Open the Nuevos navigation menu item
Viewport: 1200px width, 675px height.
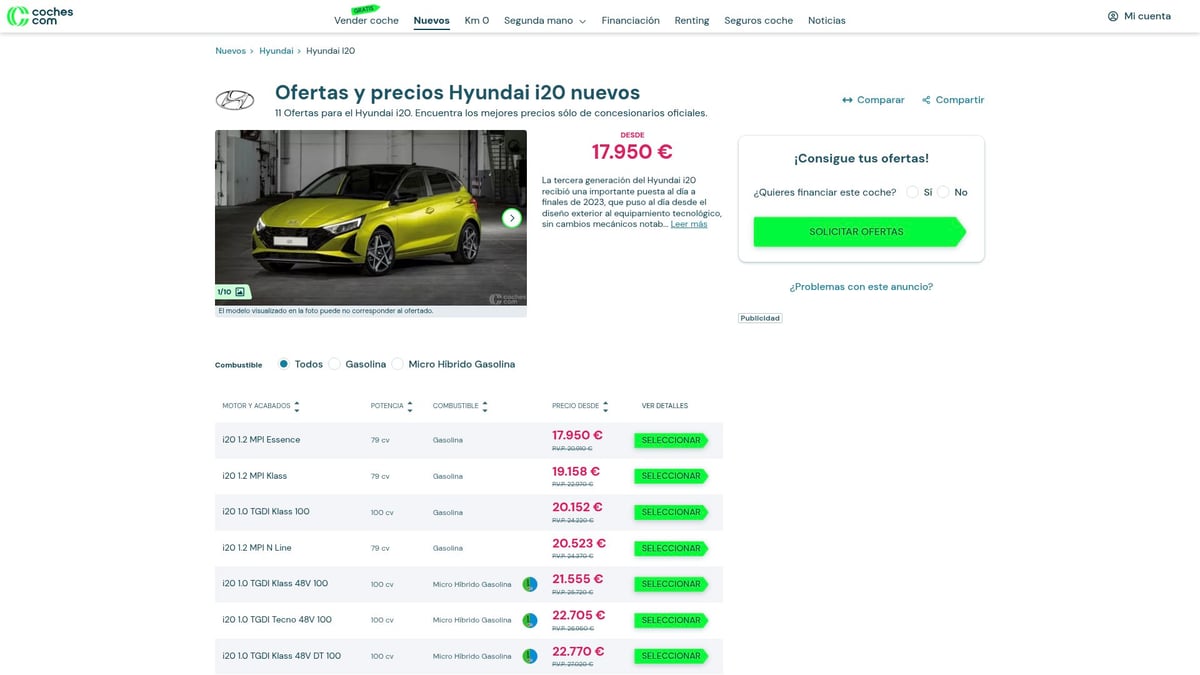point(431,19)
